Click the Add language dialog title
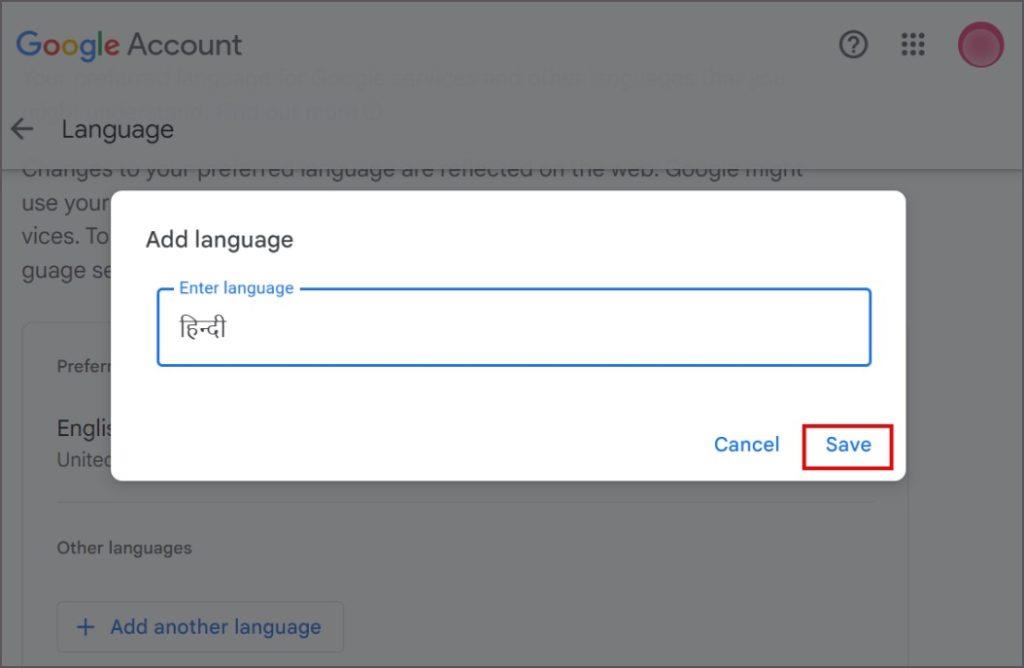Viewport: 1024px width, 668px height. [x=219, y=240]
